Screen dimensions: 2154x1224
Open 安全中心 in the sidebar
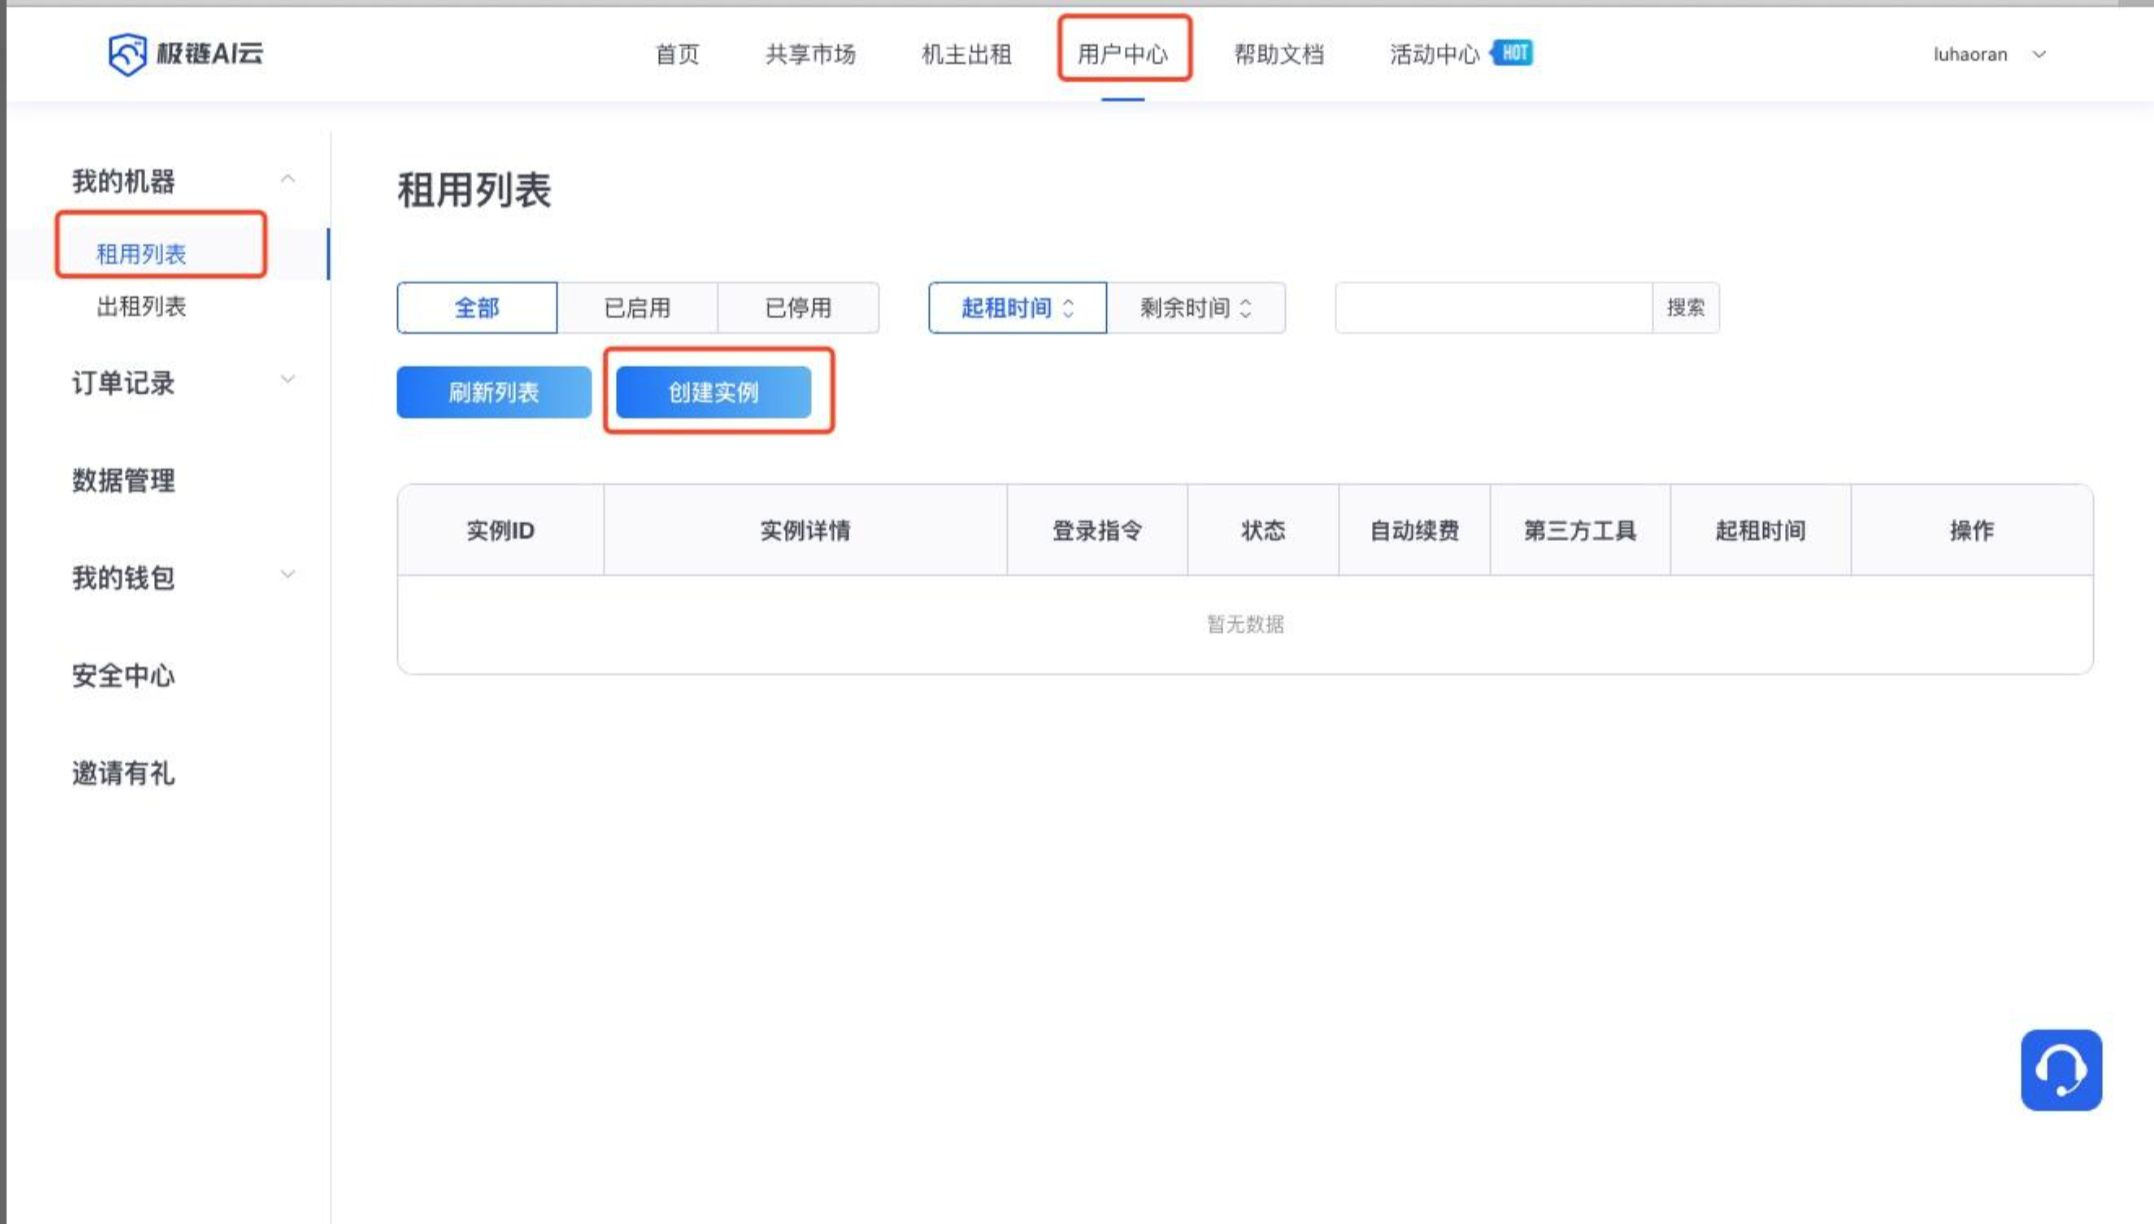pyautogui.click(x=123, y=676)
